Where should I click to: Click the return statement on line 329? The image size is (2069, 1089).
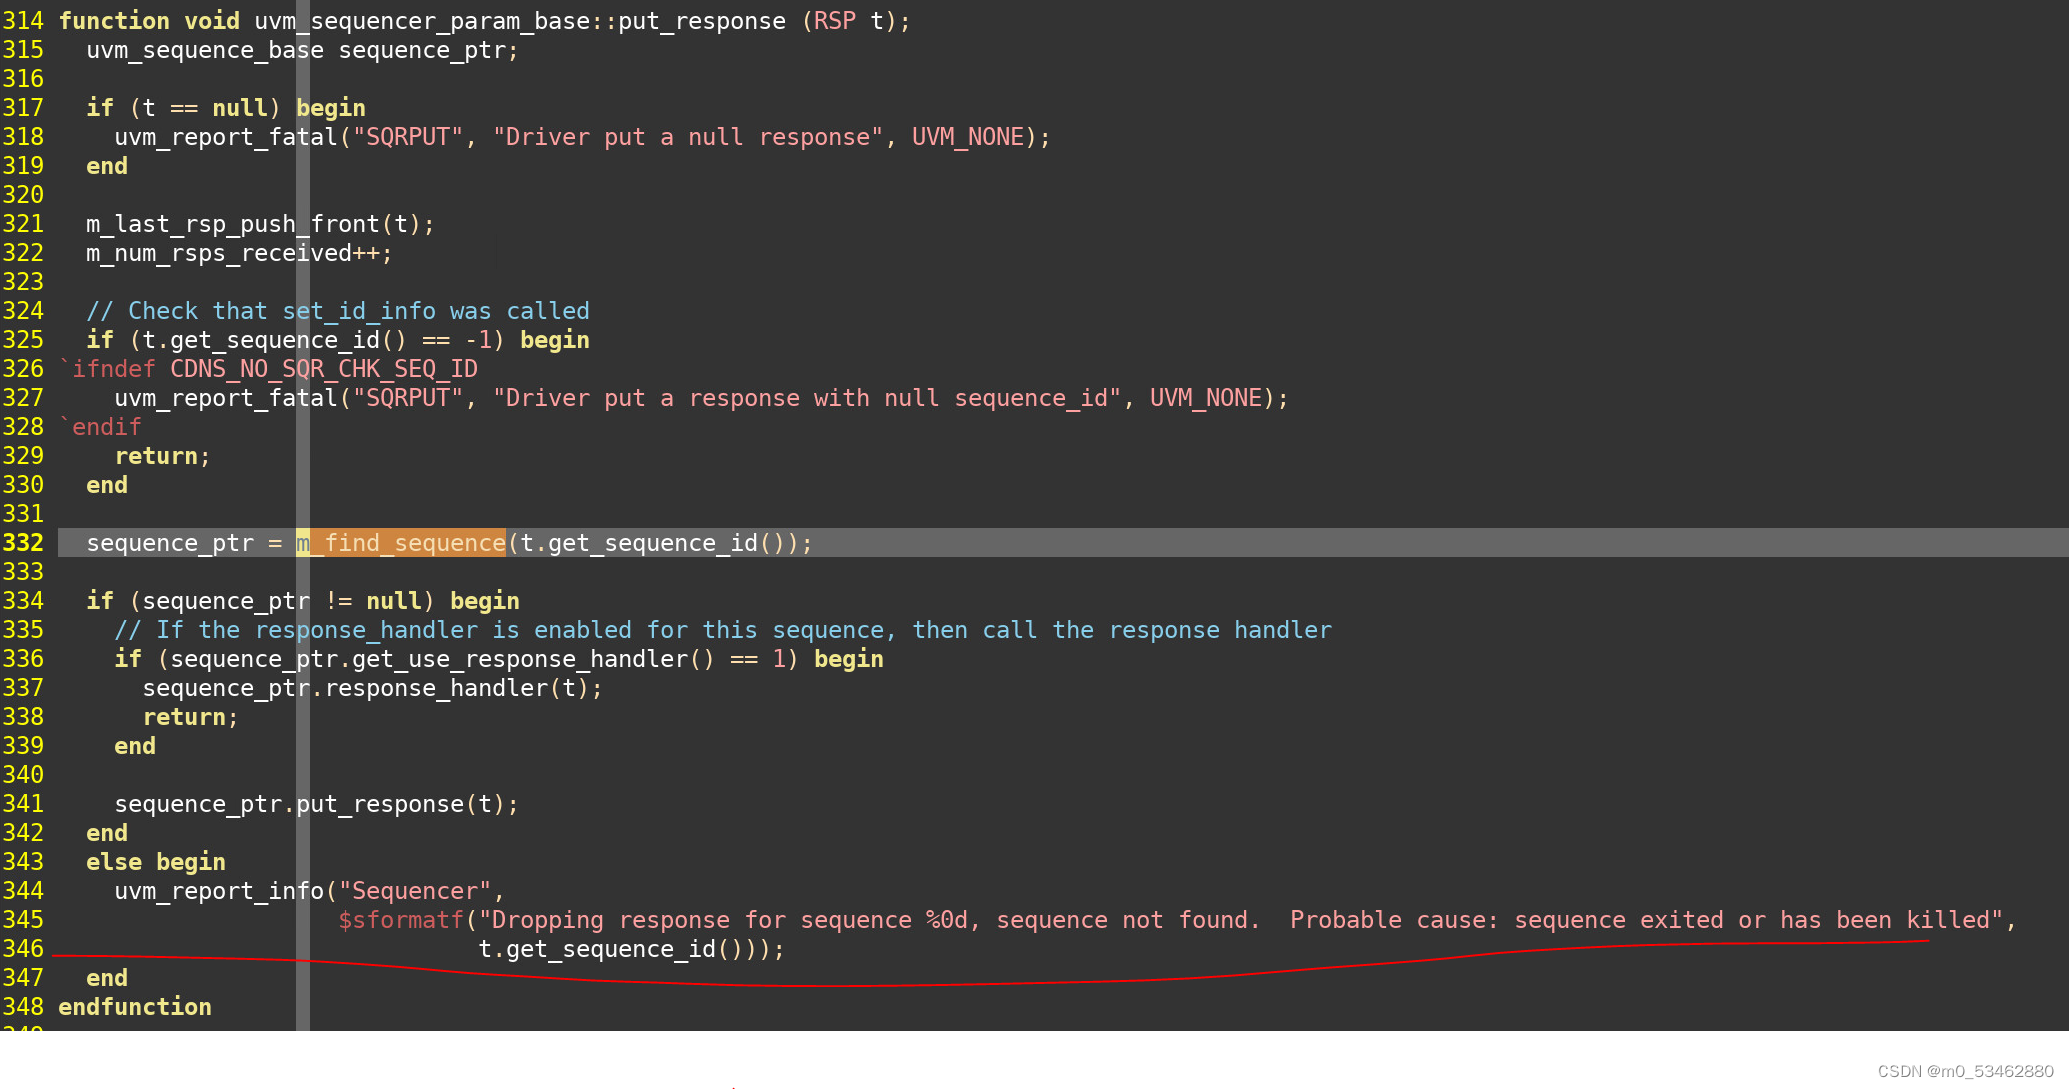(x=162, y=456)
